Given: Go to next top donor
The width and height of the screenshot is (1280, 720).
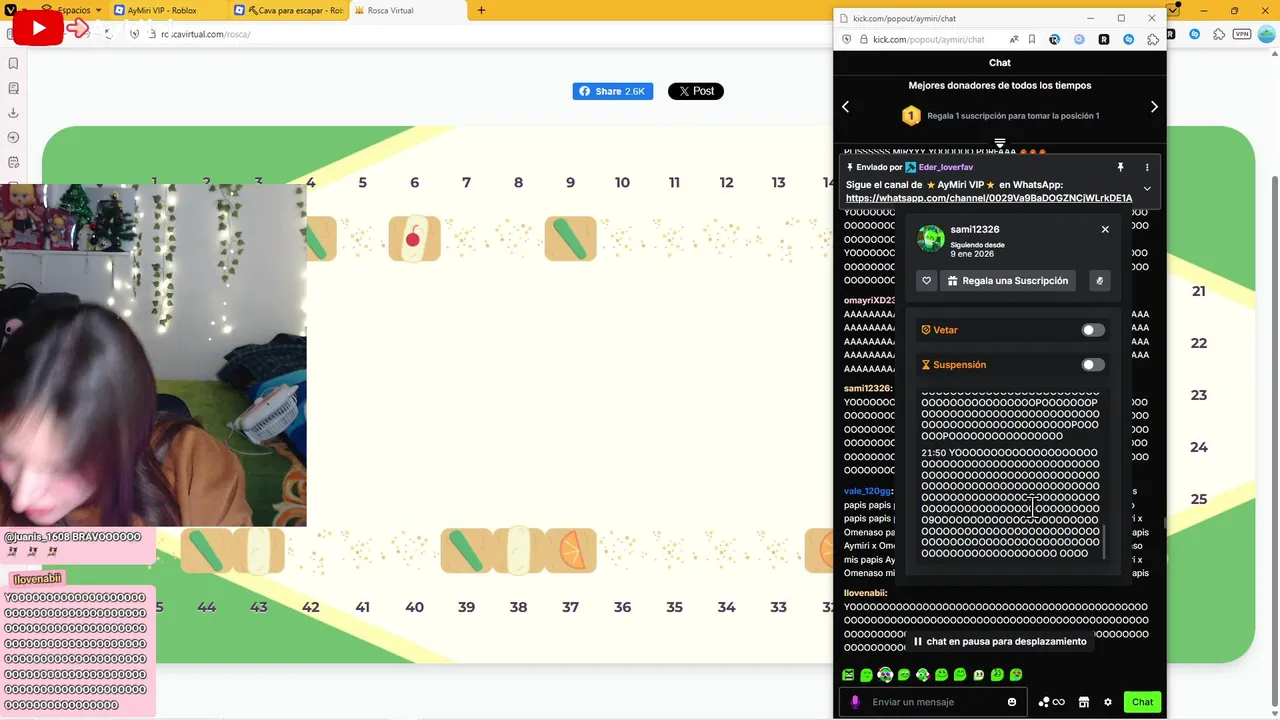Looking at the screenshot, I should coord(1154,107).
